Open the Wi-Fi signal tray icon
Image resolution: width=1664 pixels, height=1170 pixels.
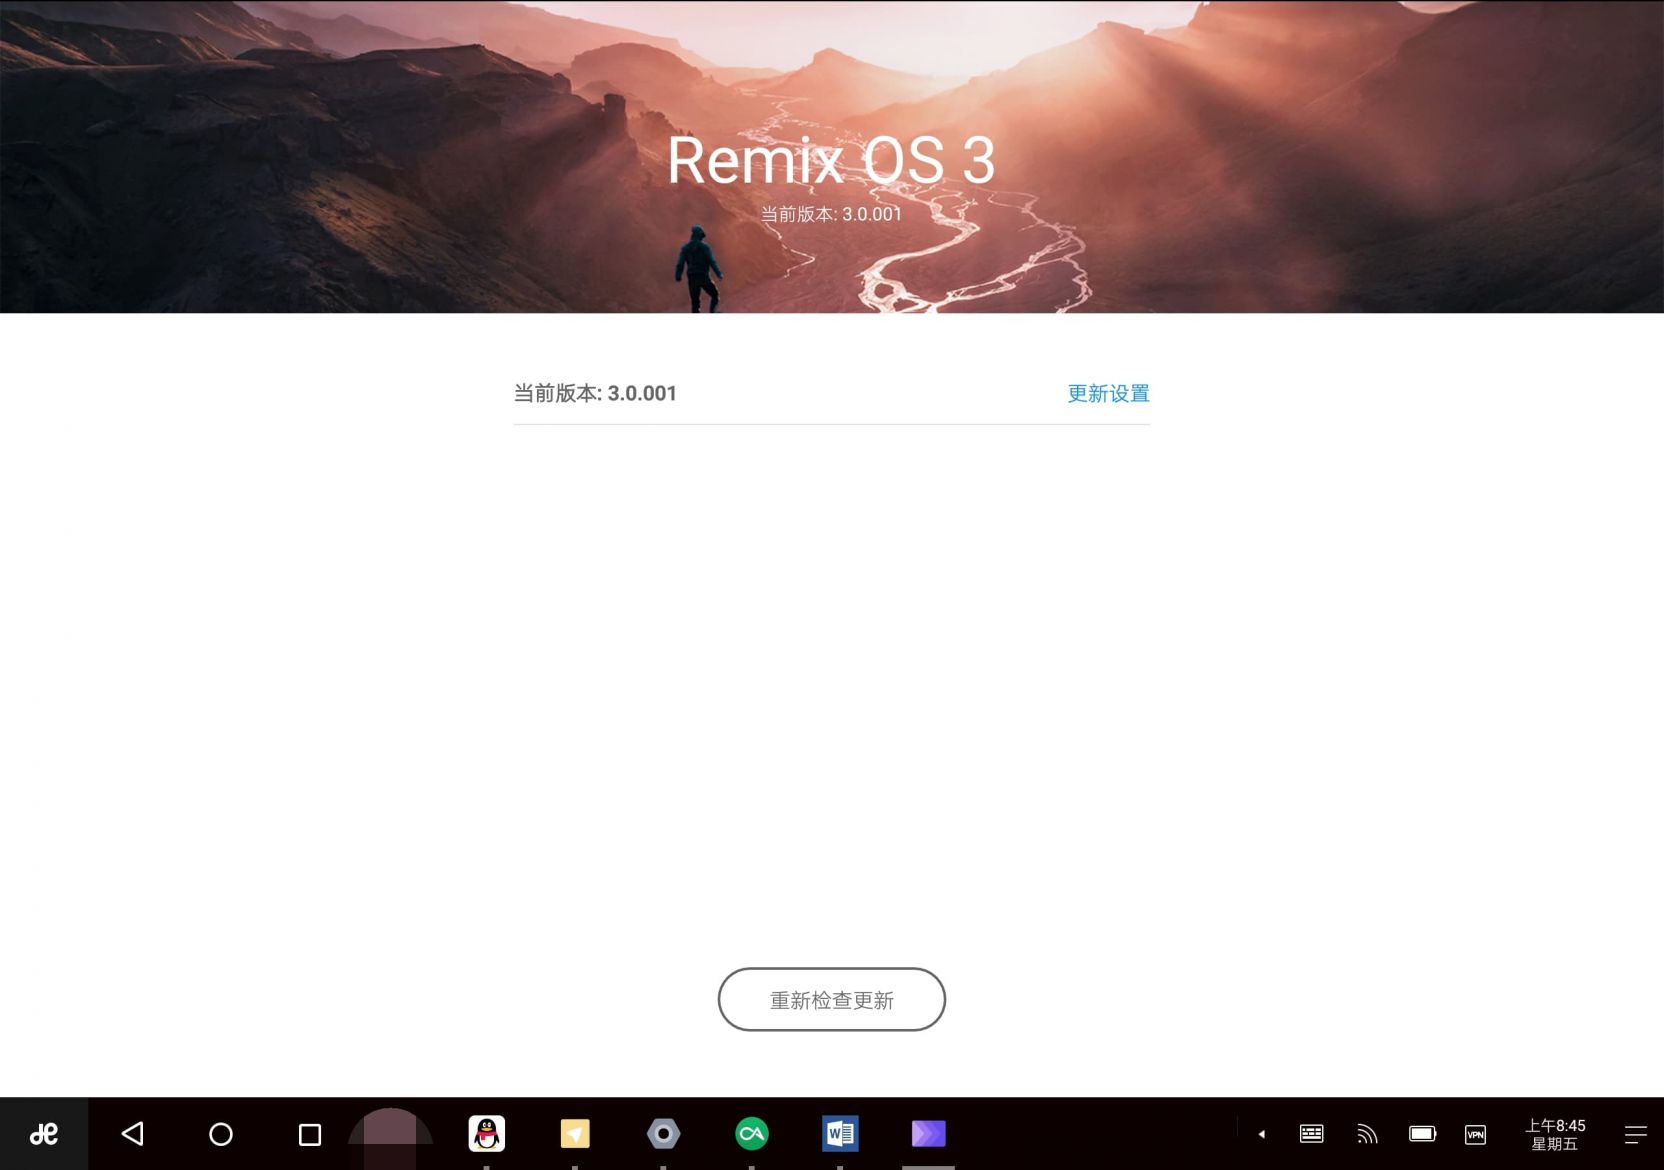pos(1367,1134)
